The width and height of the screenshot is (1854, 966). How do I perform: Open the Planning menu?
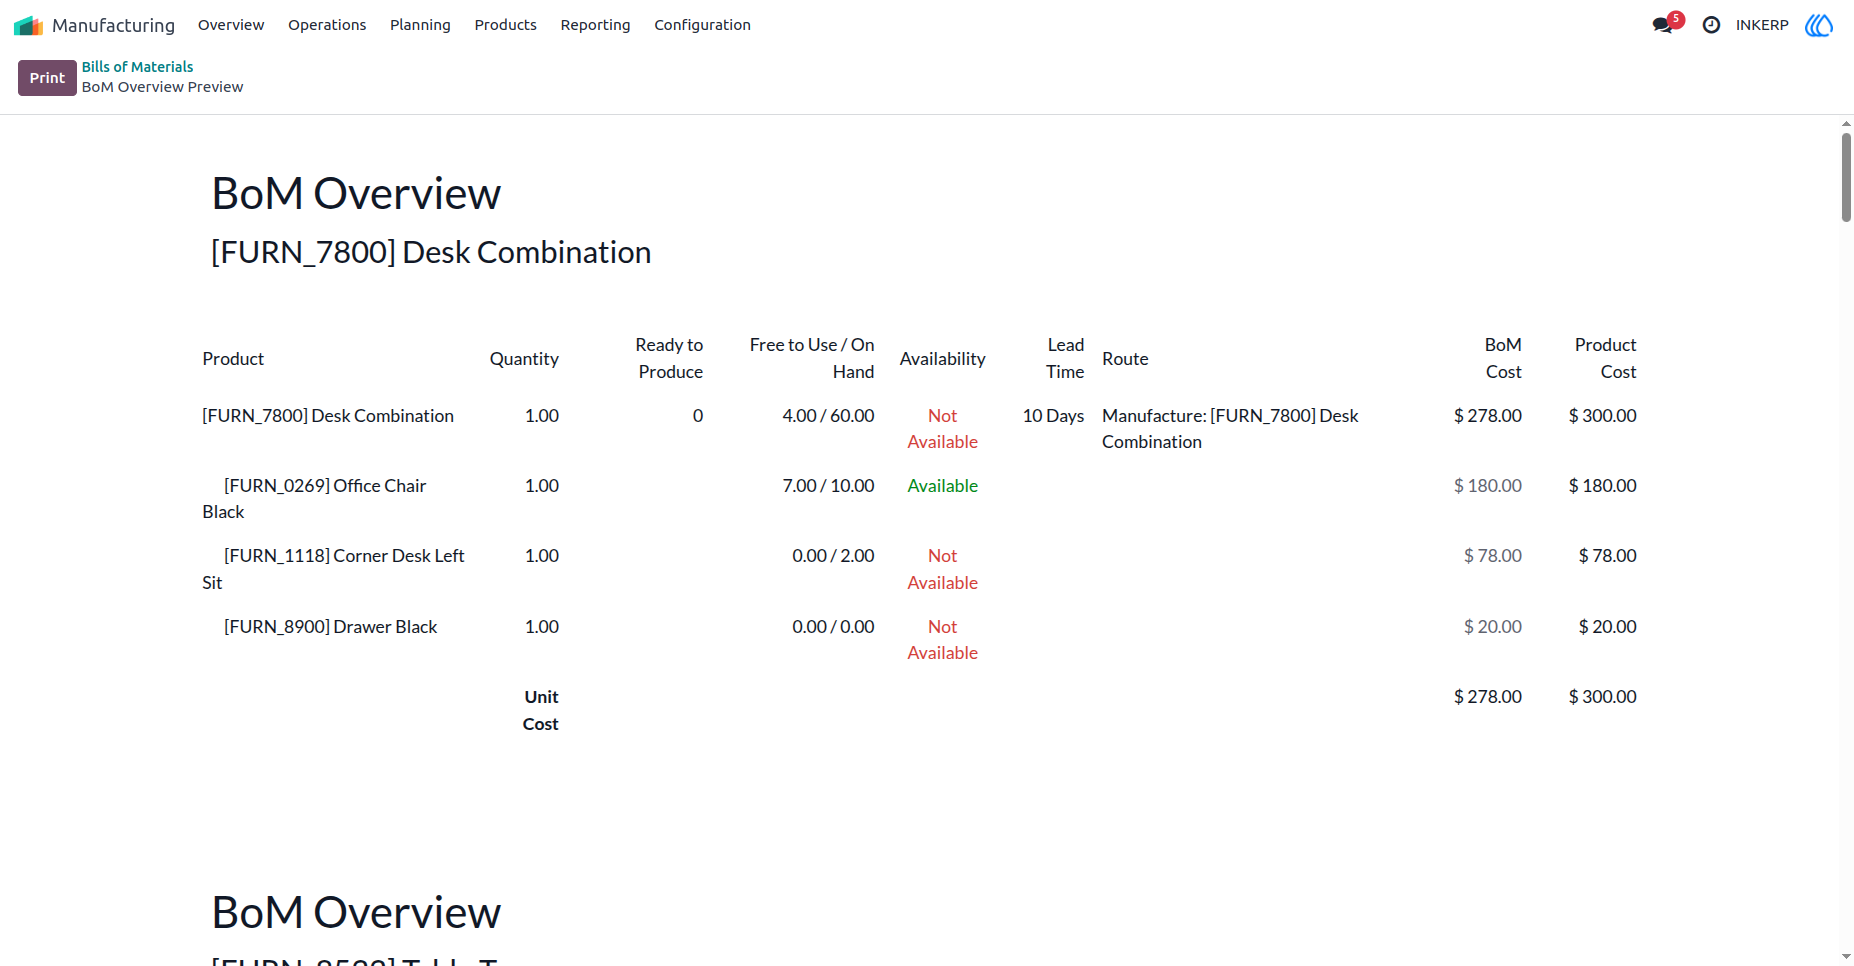pyautogui.click(x=420, y=25)
